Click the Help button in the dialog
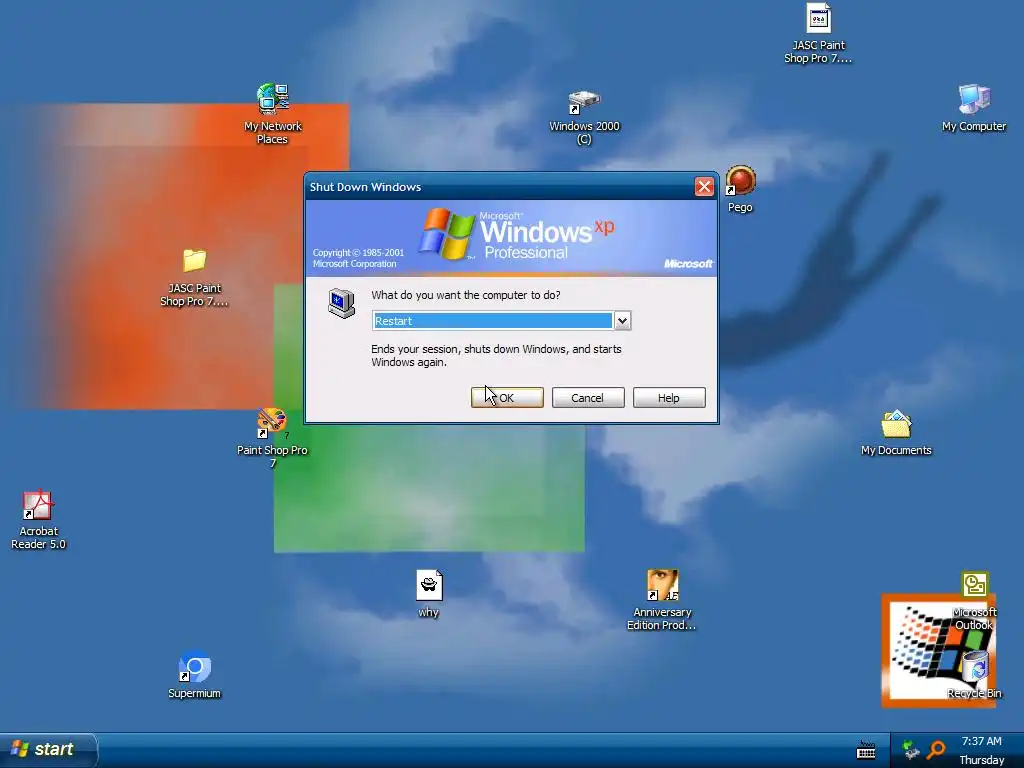Screen dimensions: 1024x768 [669, 398]
